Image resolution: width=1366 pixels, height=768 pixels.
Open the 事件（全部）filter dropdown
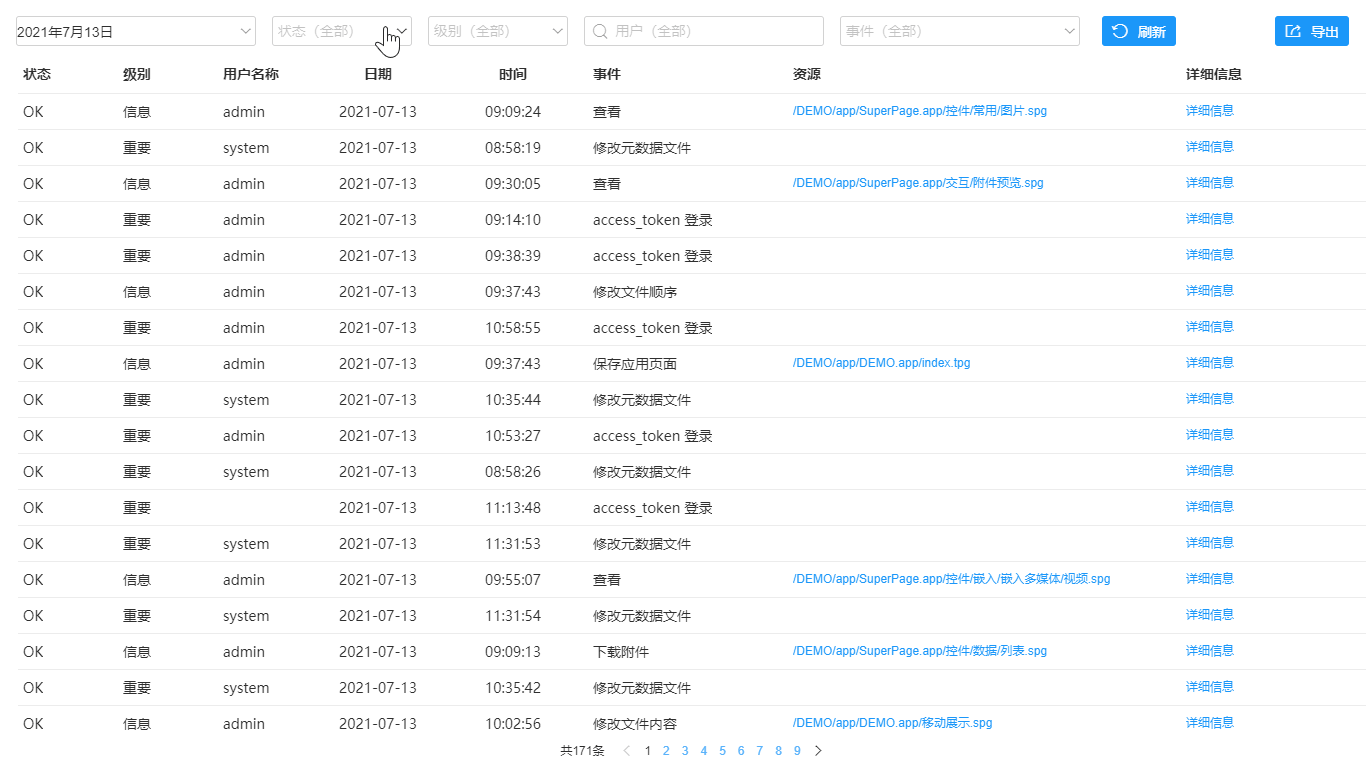coord(958,31)
